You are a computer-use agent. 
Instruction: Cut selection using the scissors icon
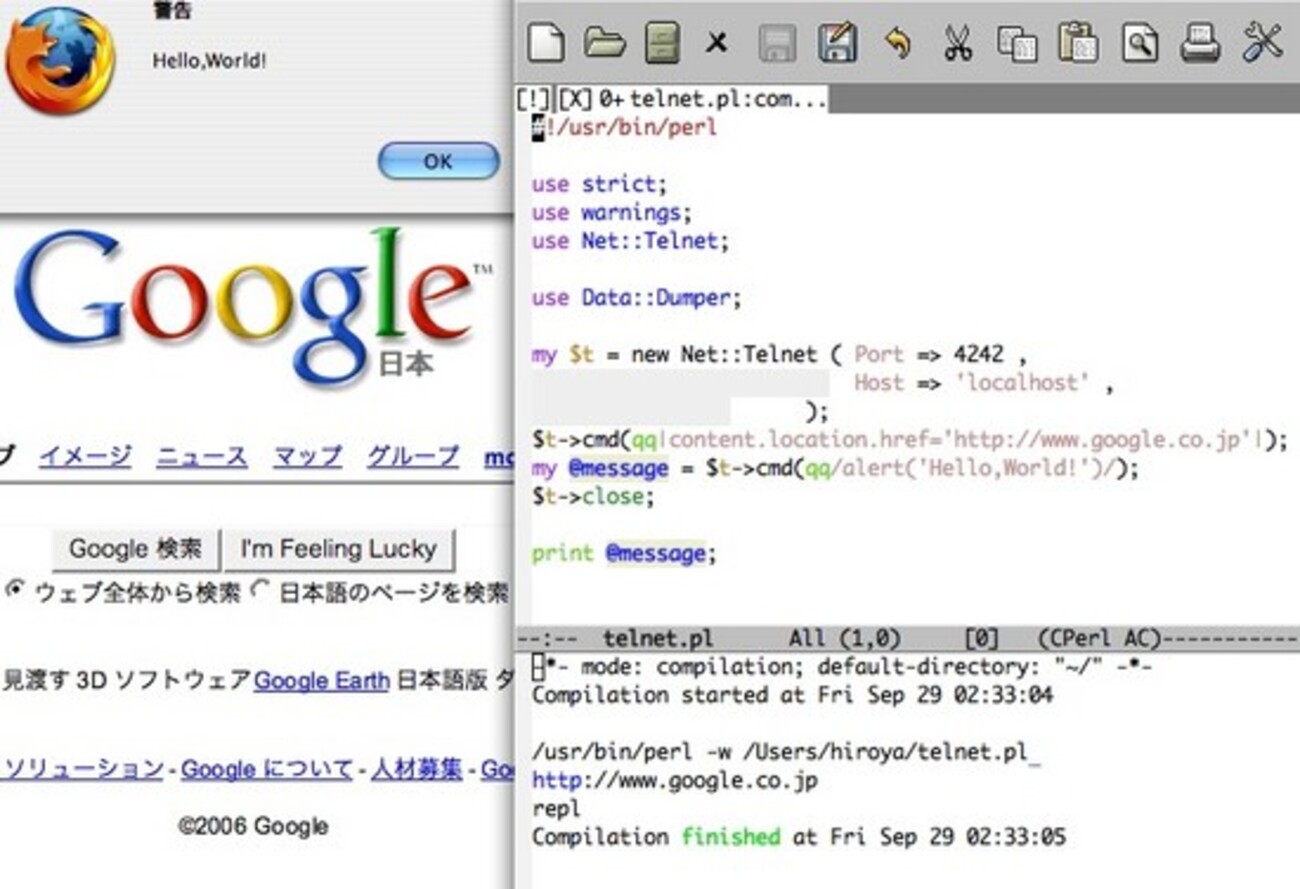958,43
